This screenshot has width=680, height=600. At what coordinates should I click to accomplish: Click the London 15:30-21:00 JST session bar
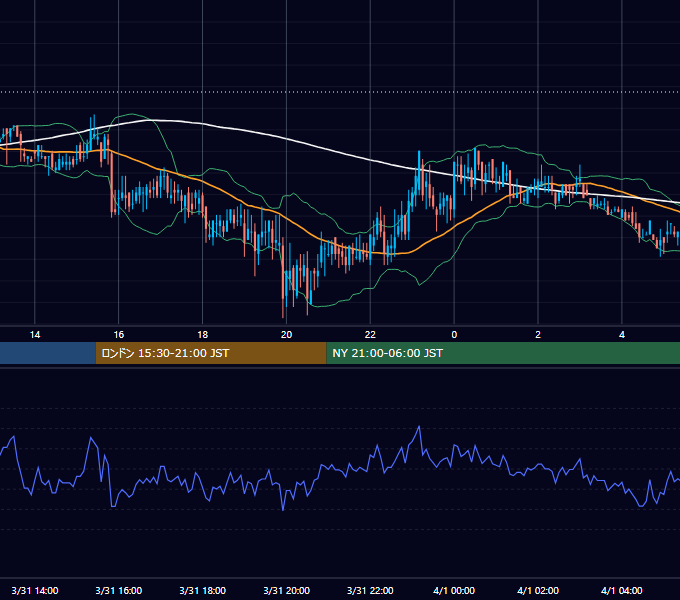tap(211, 353)
